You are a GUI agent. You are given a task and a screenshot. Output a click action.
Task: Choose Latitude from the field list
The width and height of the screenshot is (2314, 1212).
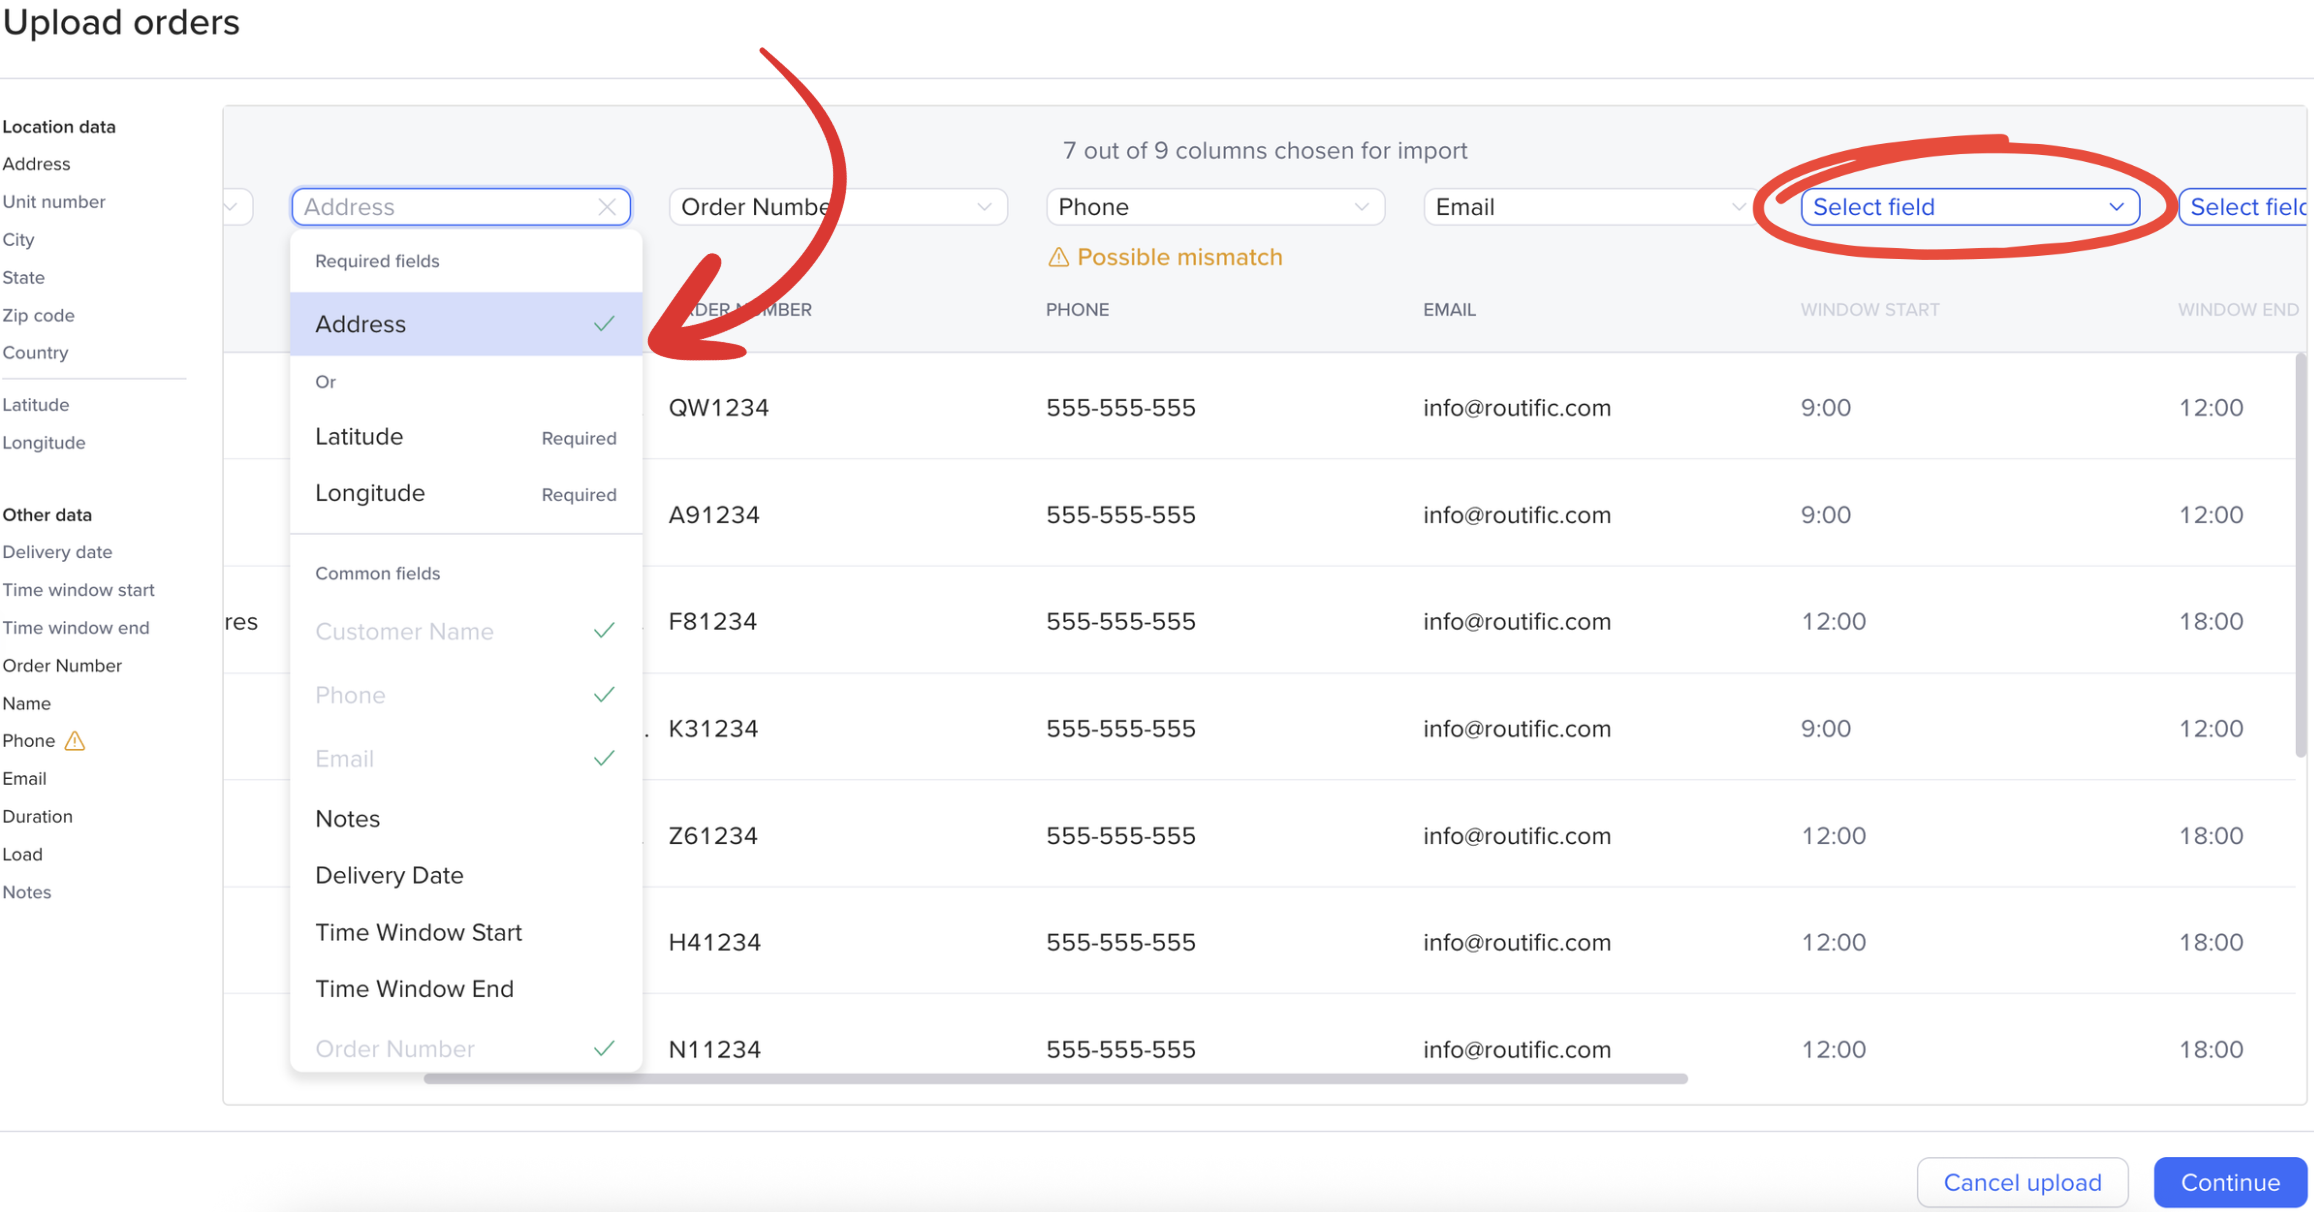pyautogui.click(x=359, y=437)
